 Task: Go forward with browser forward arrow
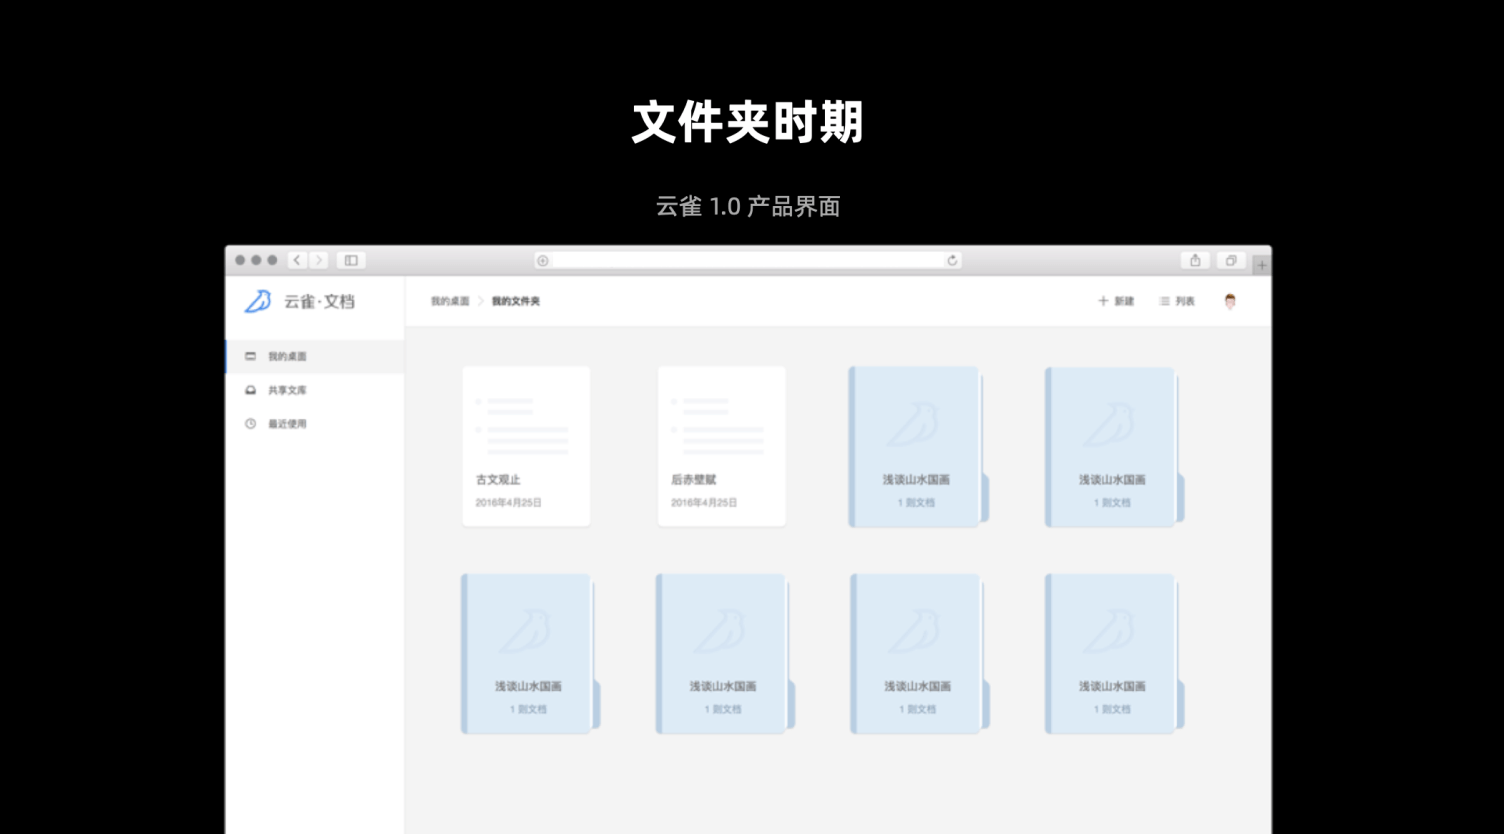tap(318, 260)
